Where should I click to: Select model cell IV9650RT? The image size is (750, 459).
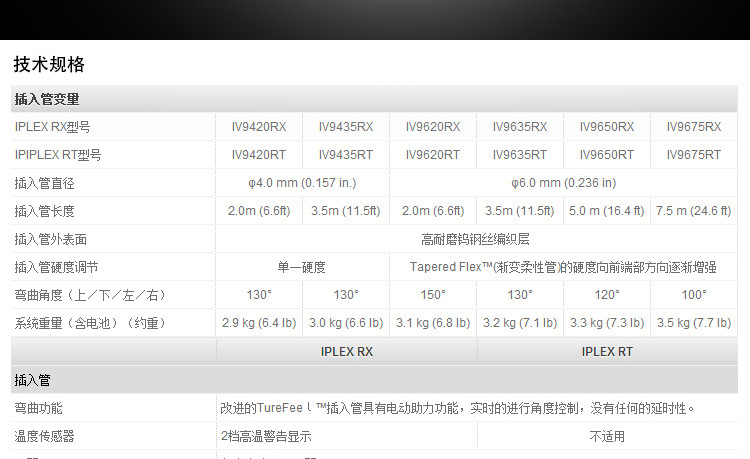(x=607, y=155)
